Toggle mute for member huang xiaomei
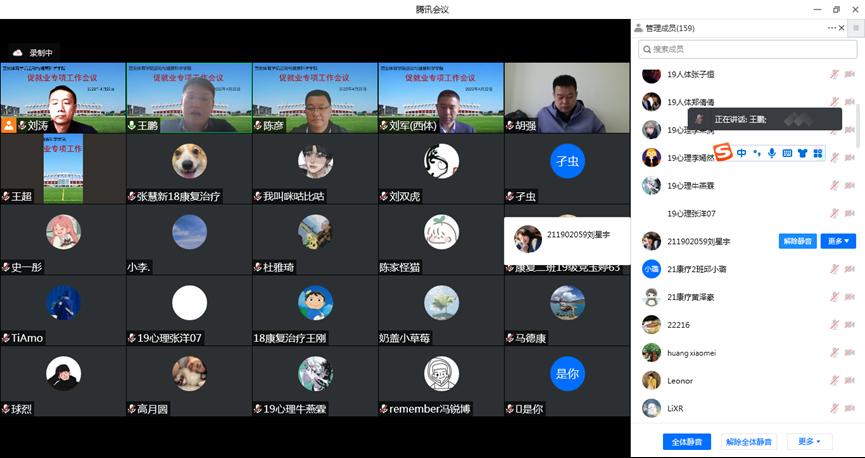The height and width of the screenshot is (458, 865). 833,353
